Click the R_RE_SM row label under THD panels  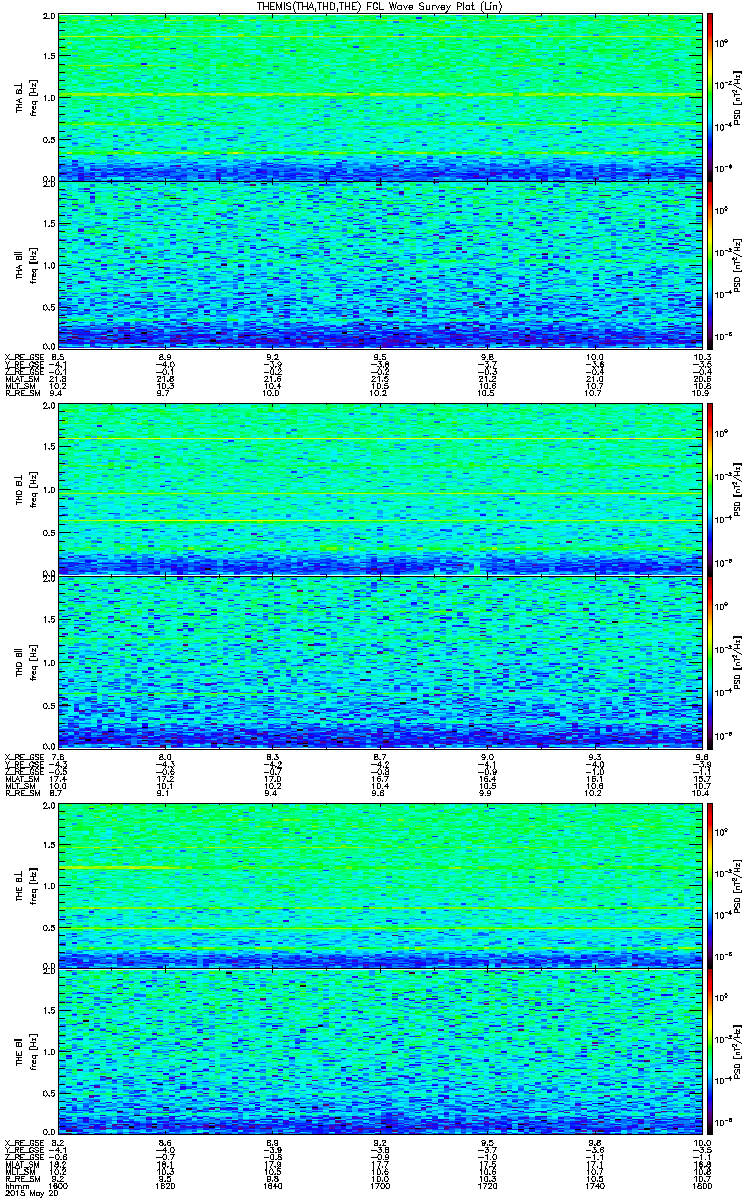point(22,793)
